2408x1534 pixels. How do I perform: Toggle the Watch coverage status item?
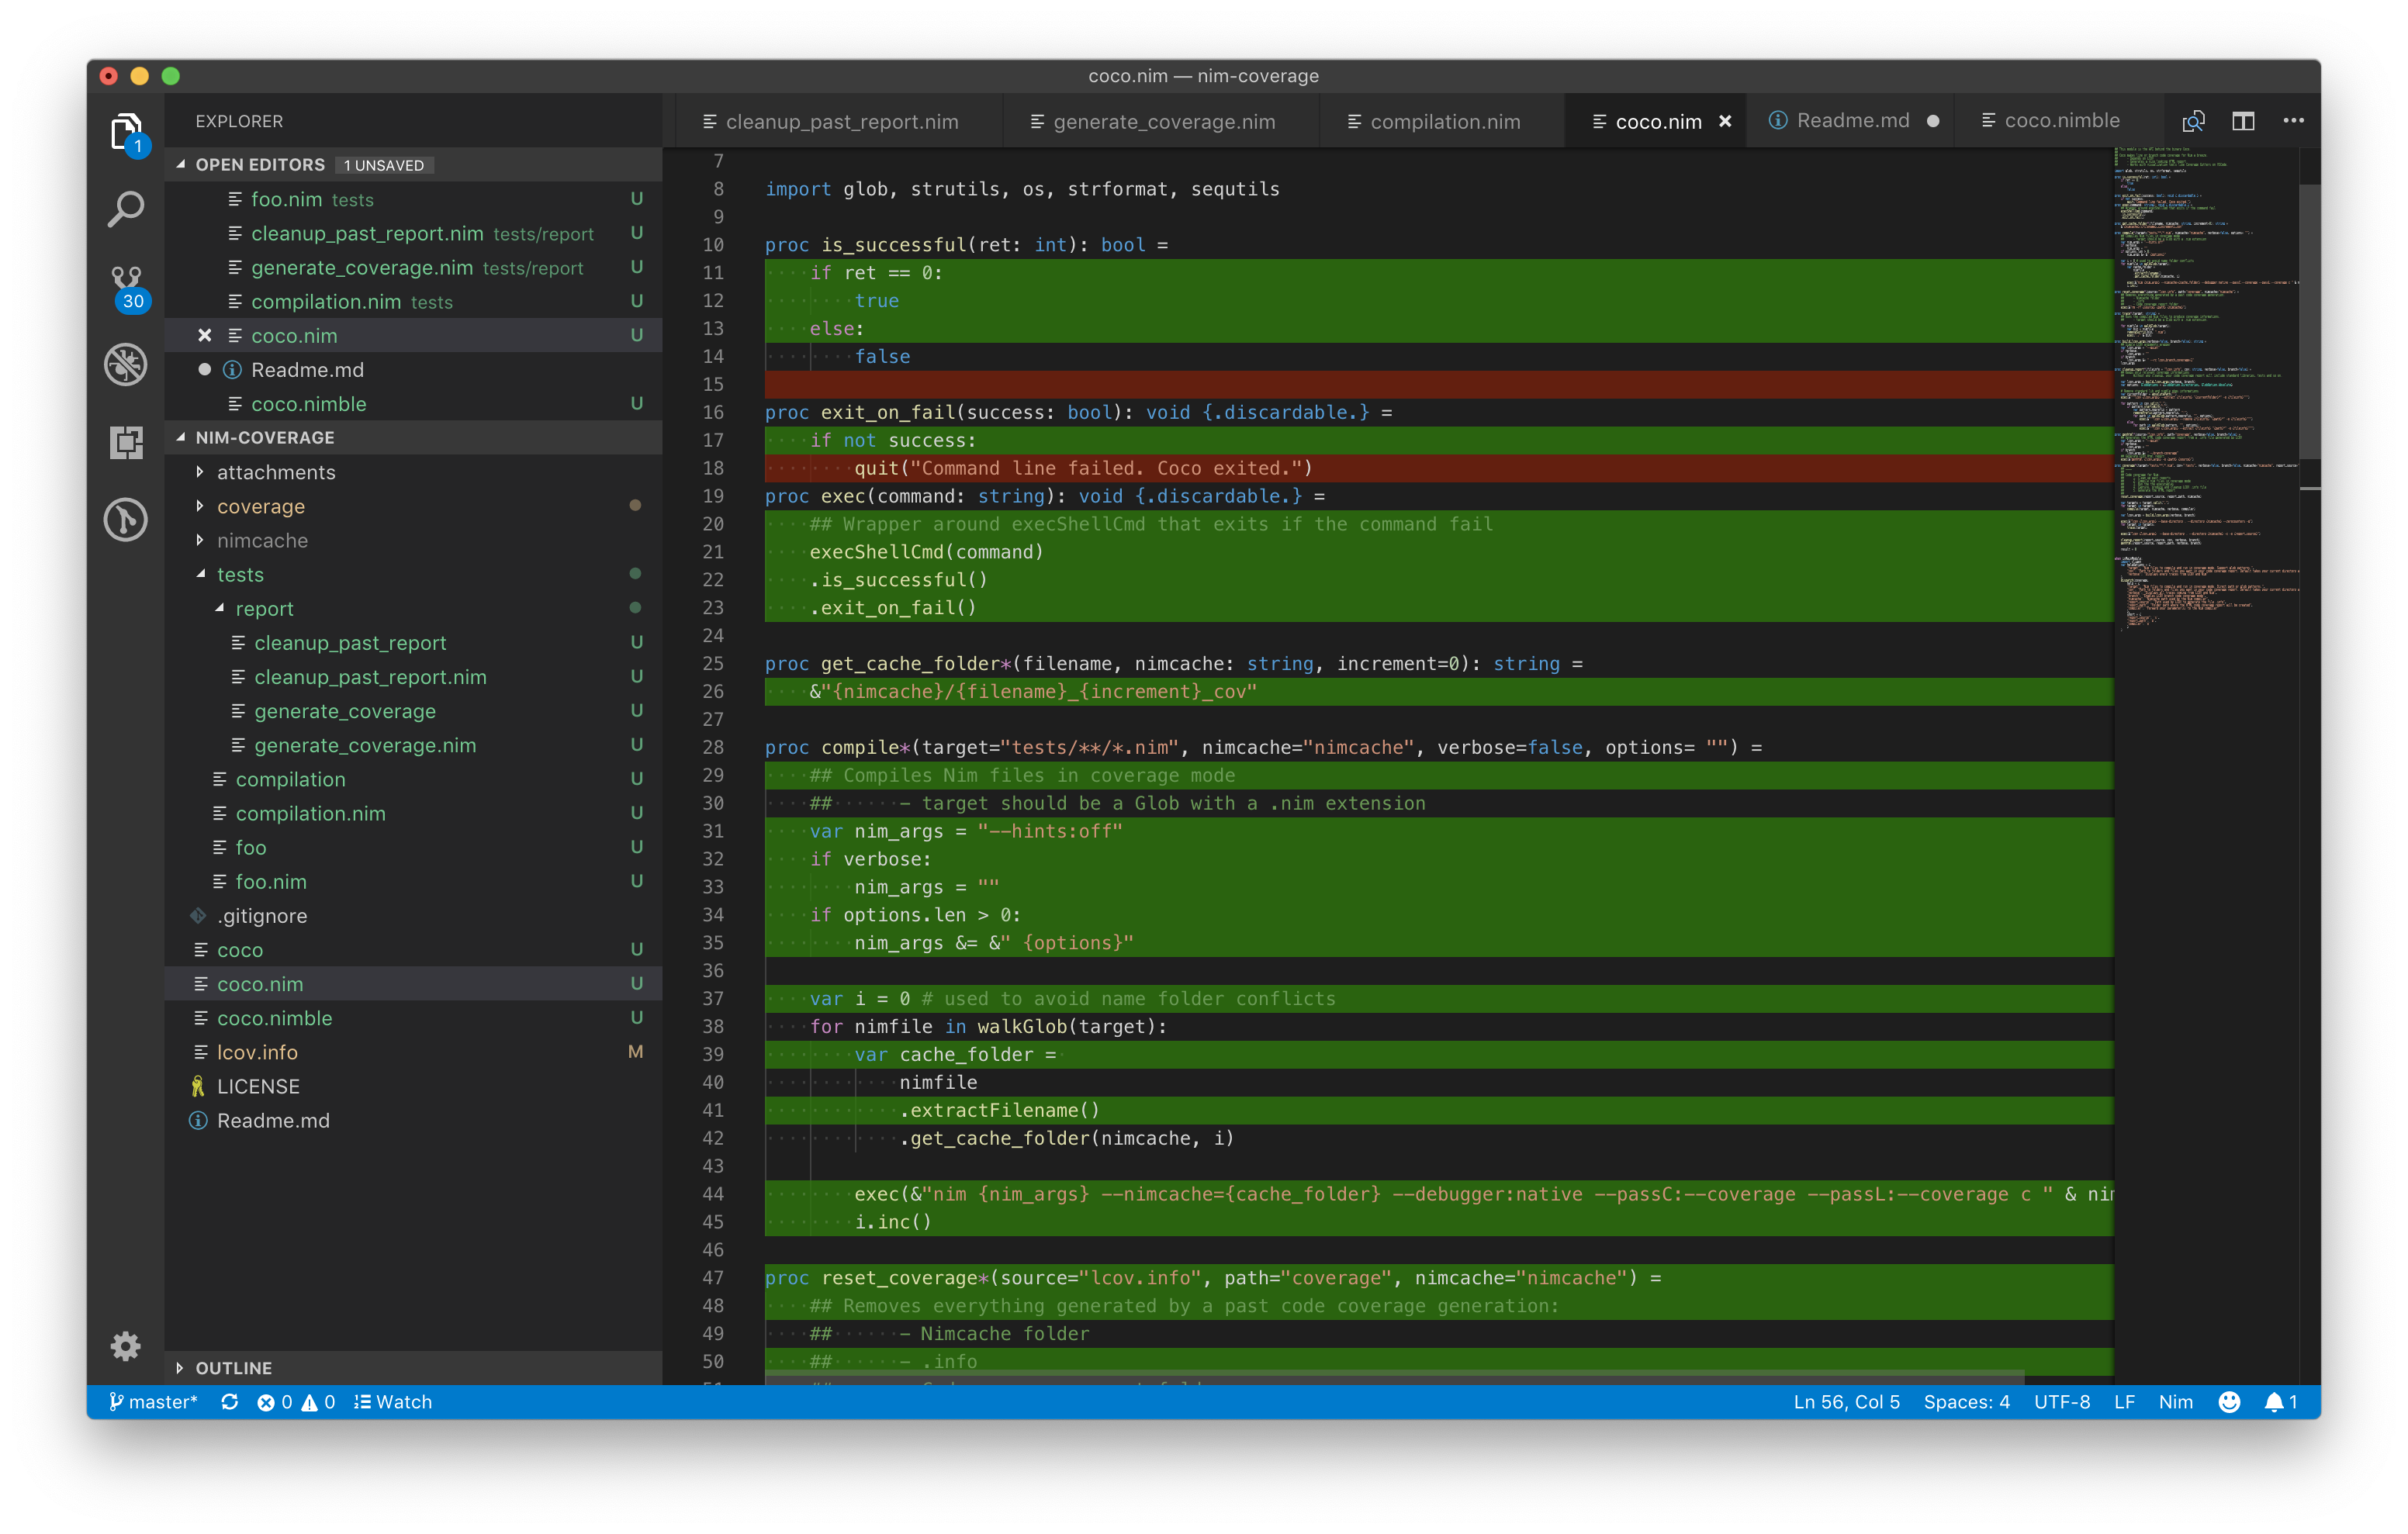394,1402
